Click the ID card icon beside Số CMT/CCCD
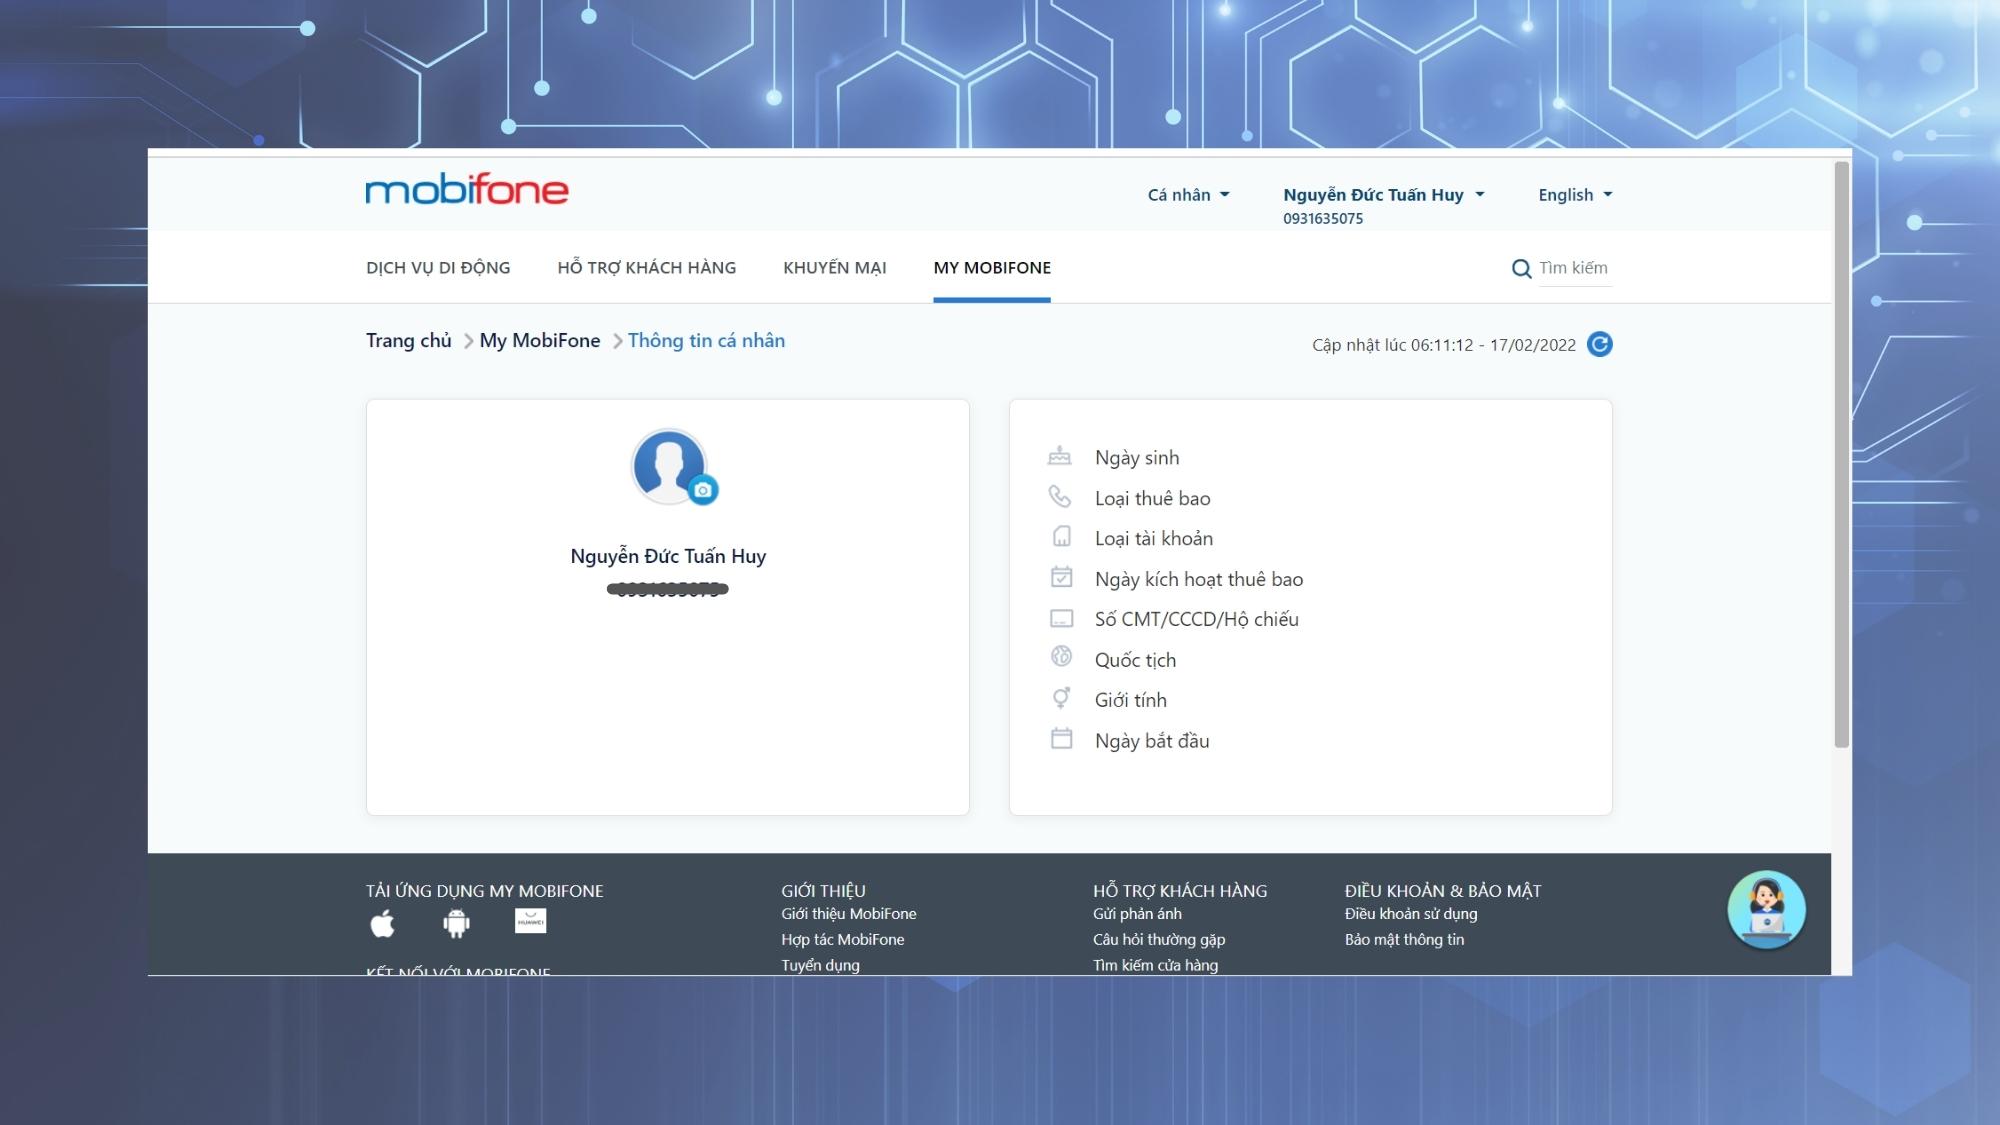 click(1061, 619)
